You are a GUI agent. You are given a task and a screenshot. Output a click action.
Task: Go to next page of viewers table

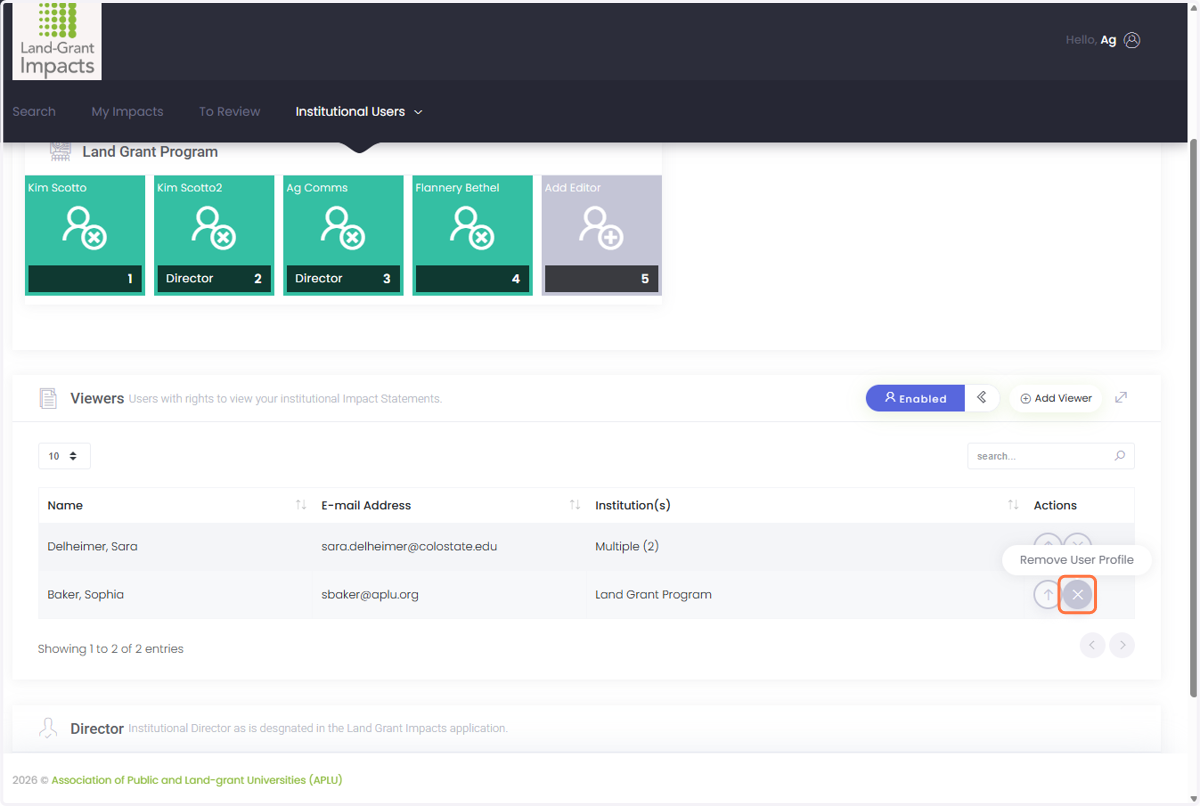point(1122,645)
